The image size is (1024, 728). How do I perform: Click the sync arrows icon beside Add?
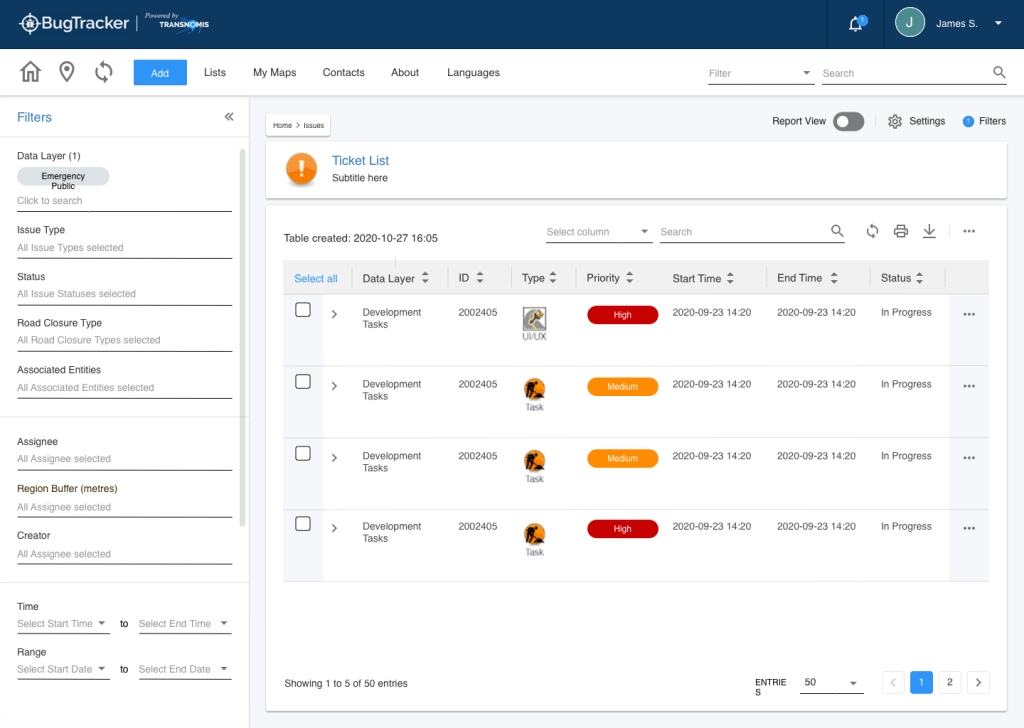click(103, 72)
